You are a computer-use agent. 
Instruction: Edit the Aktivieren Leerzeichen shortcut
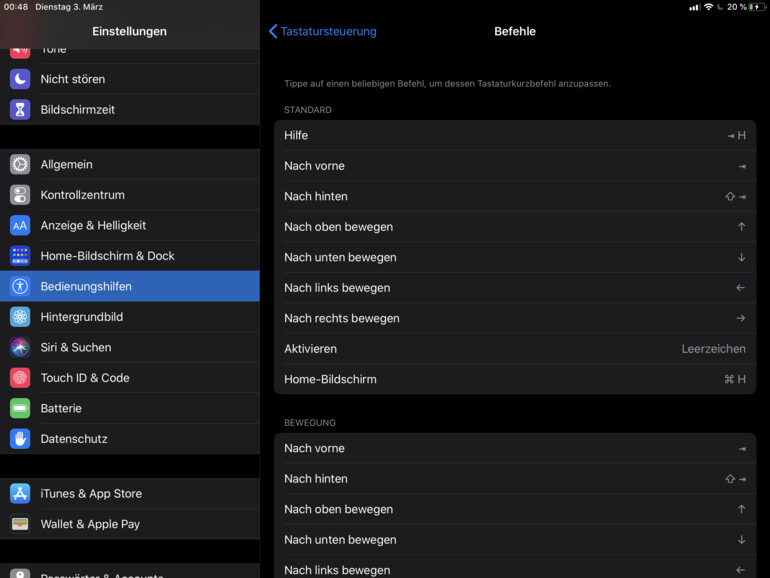pyautogui.click(x=514, y=349)
